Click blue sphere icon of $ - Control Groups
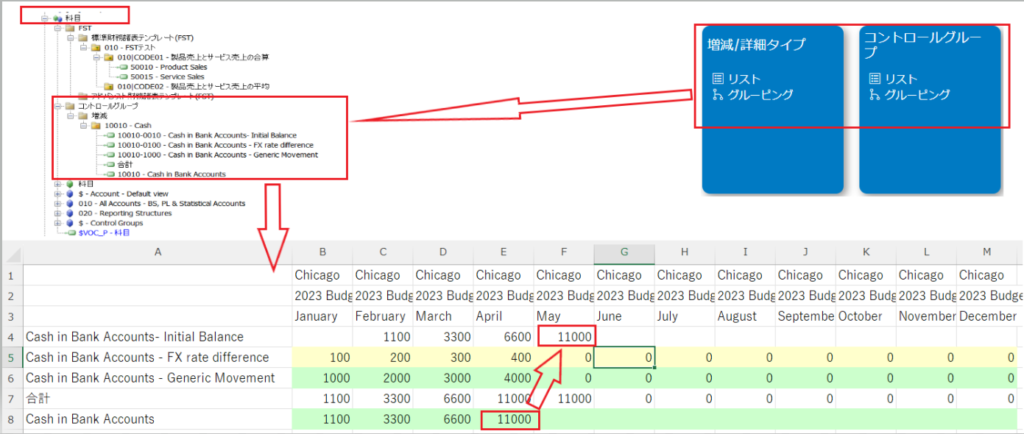 [68, 222]
